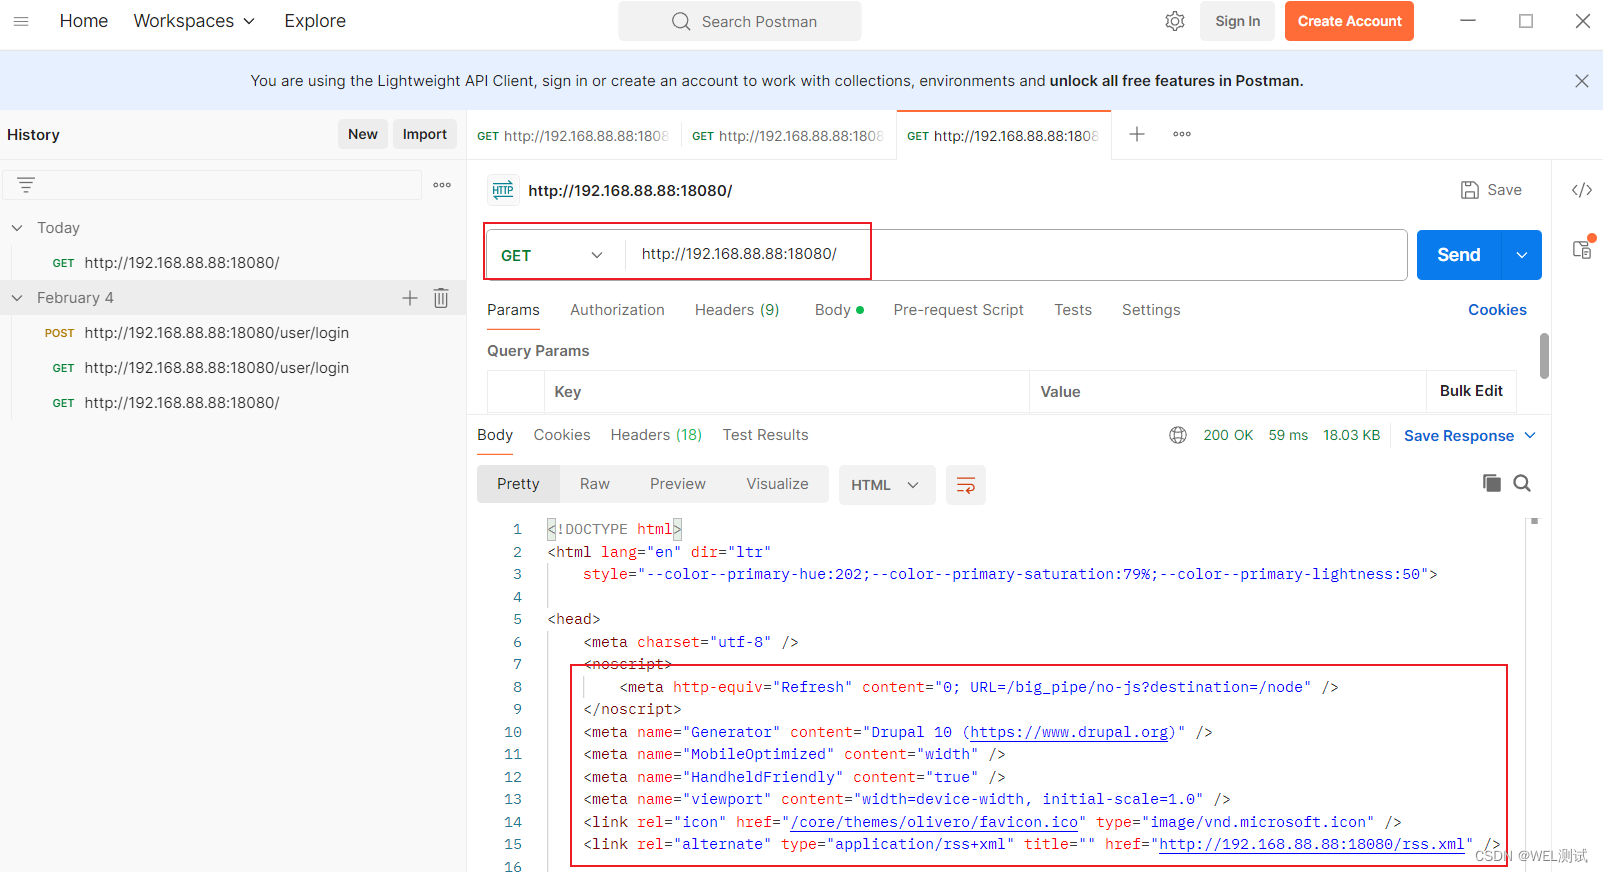The height and width of the screenshot is (872, 1603).
Task: Open the Cookies link
Action: 1497,310
